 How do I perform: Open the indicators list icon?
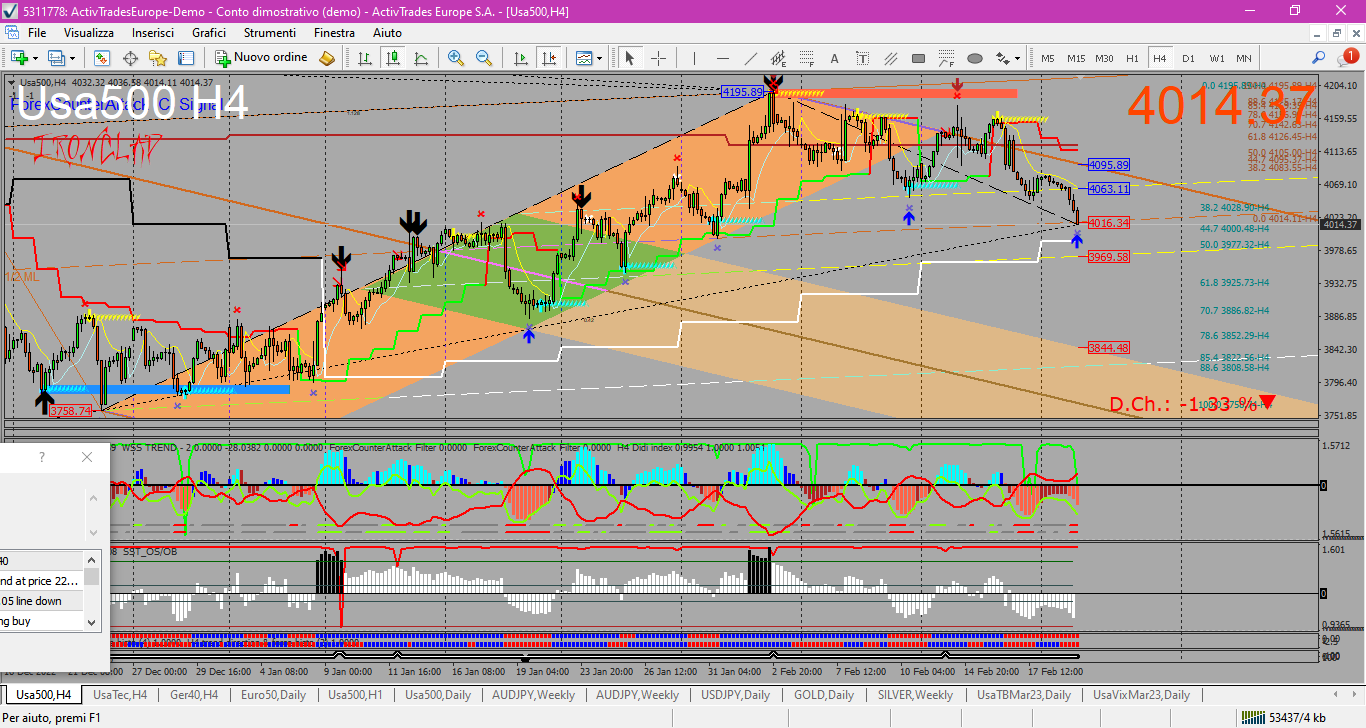click(583, 58)
